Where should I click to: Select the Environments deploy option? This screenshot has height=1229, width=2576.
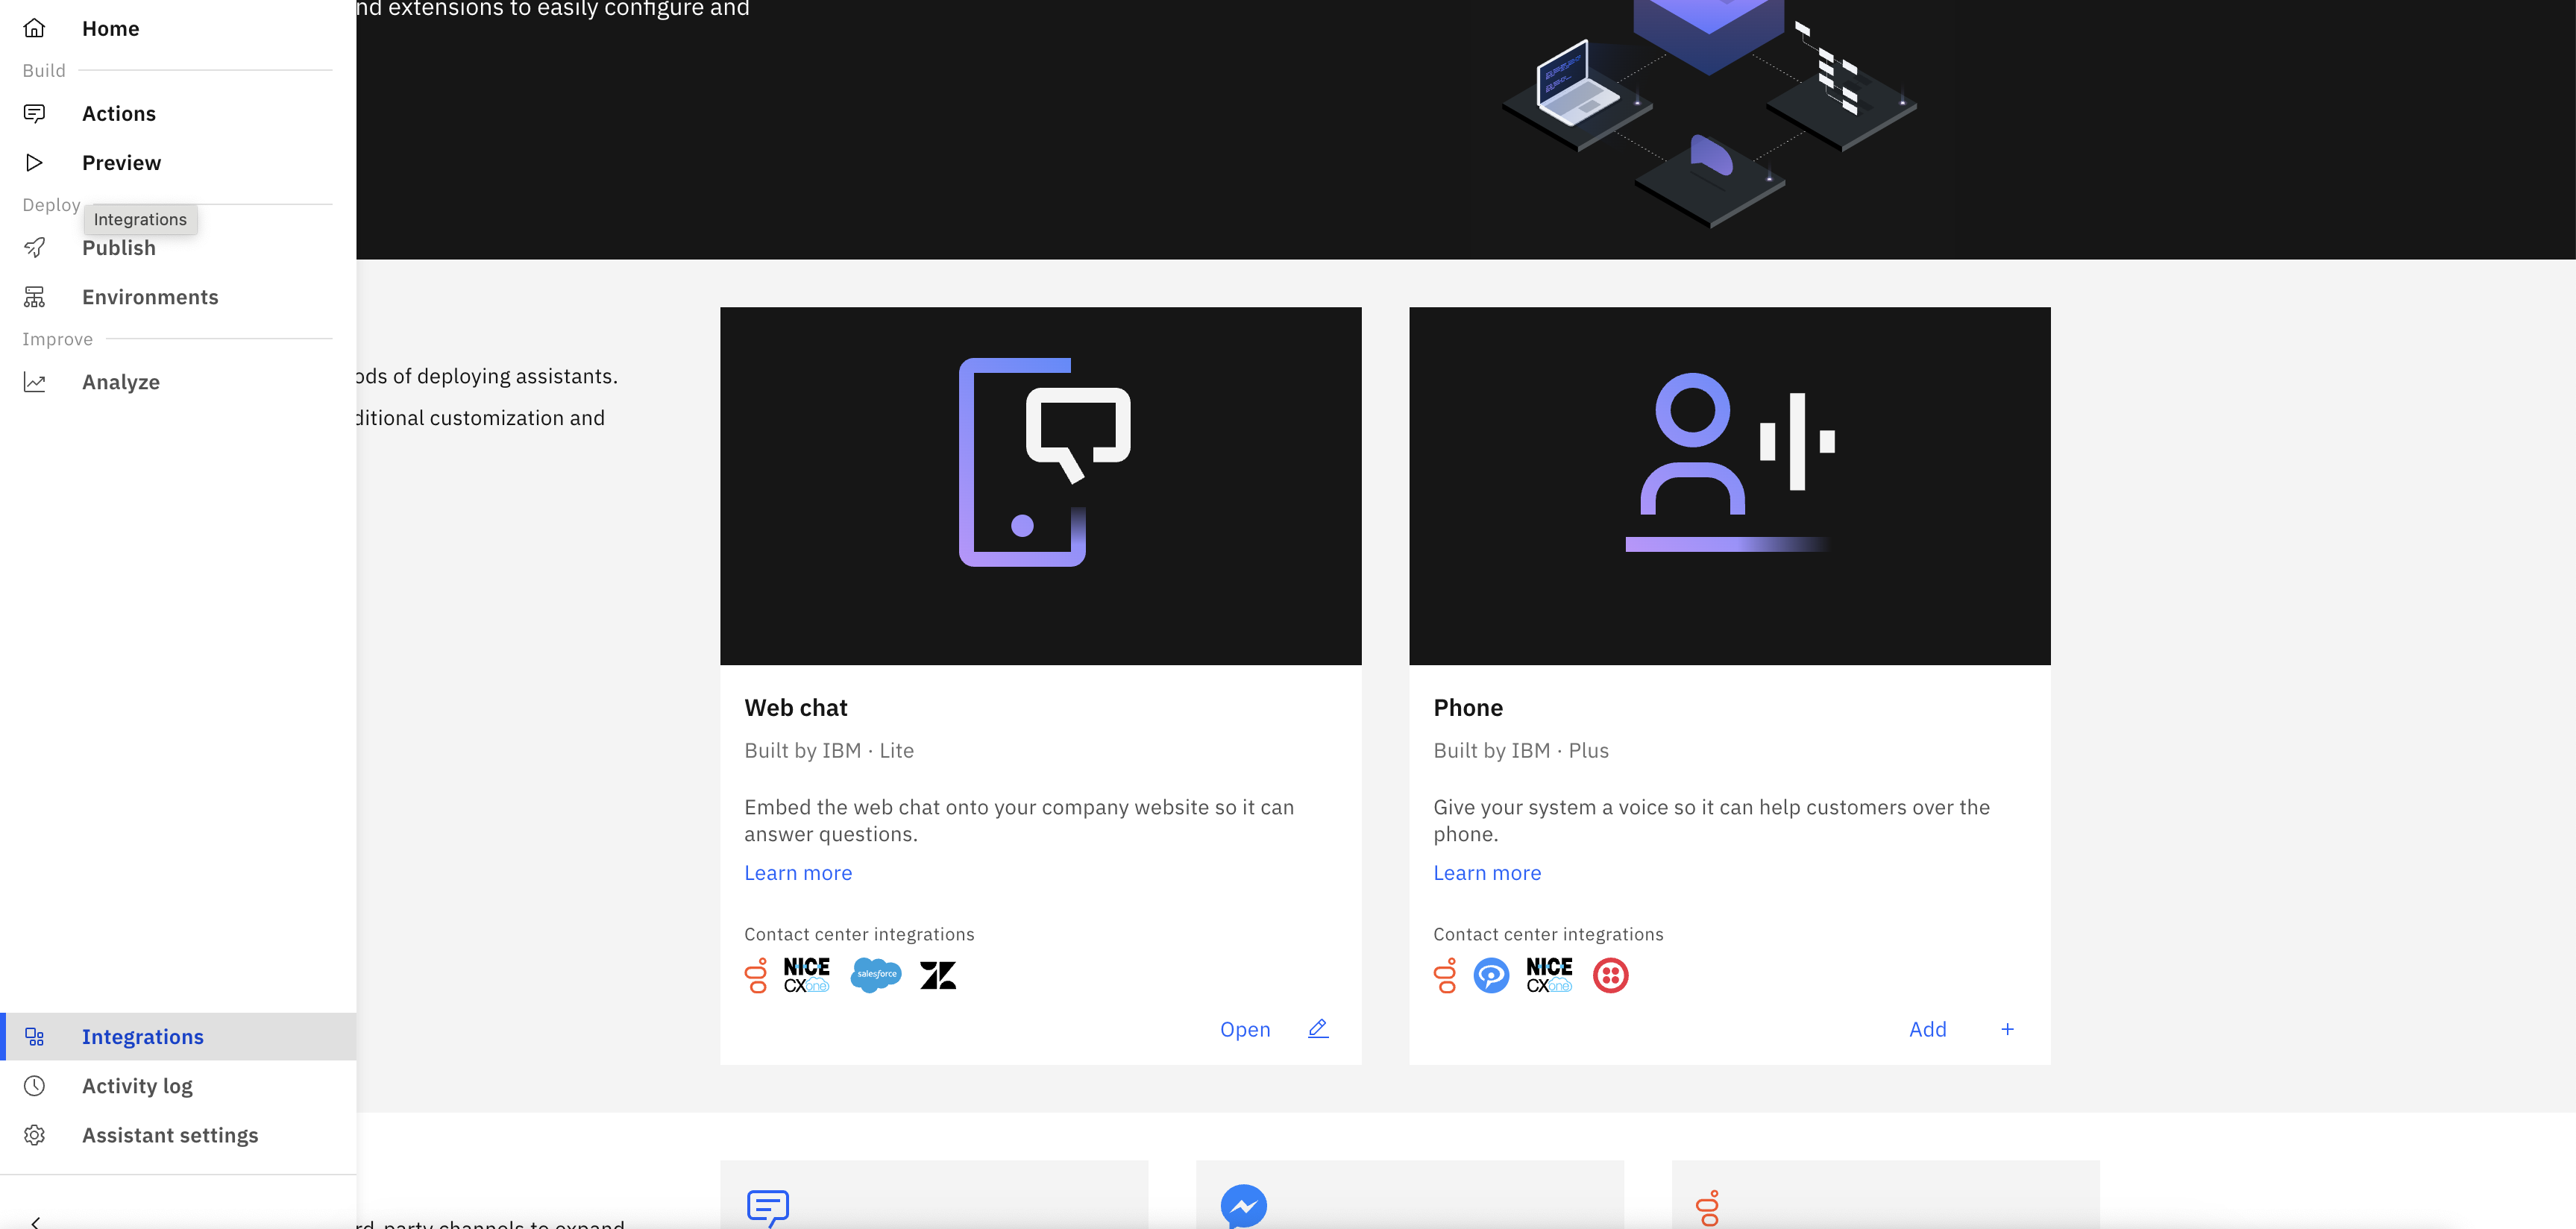click(149, 298)
